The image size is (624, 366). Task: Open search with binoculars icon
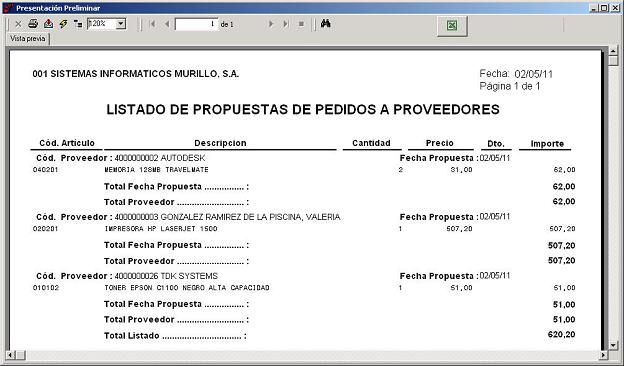[326, 24]
